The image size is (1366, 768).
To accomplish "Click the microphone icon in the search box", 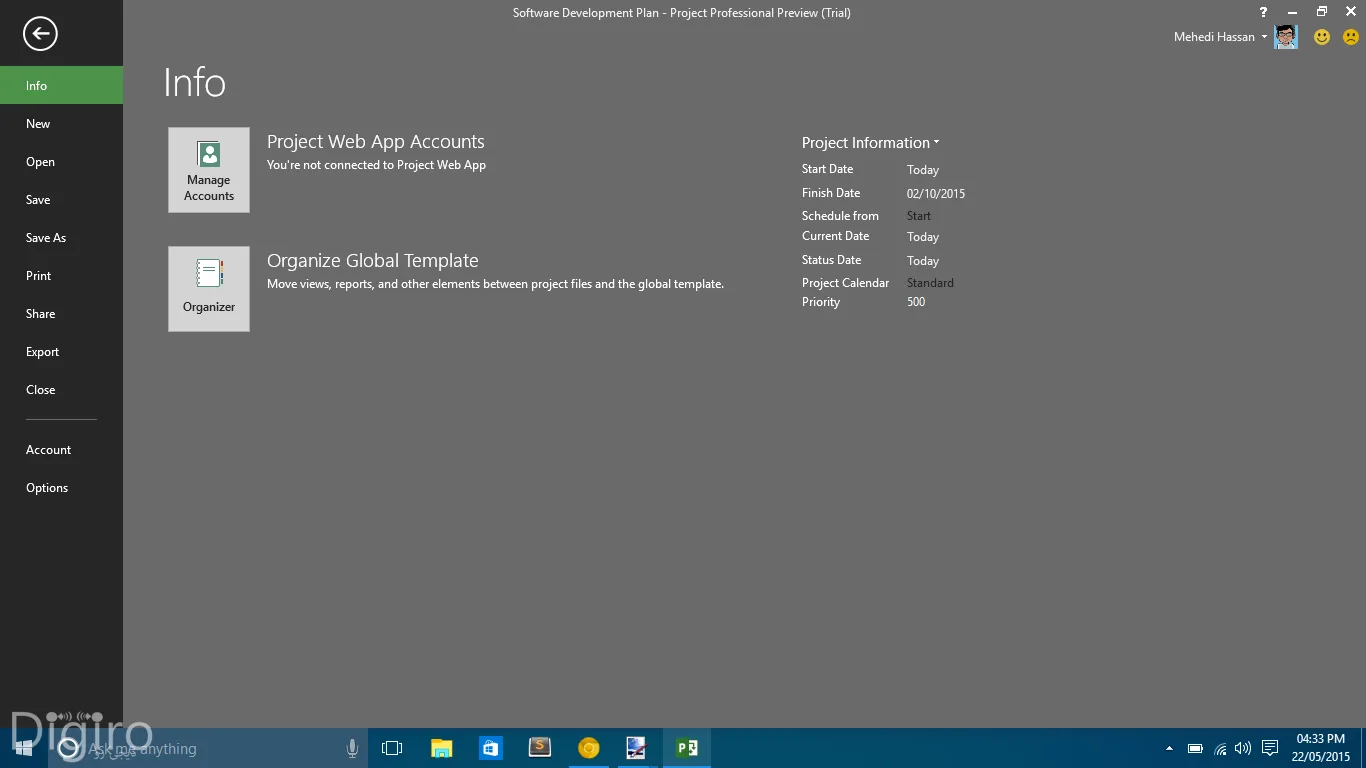I will pyautogui.click(x=352, y=748).
